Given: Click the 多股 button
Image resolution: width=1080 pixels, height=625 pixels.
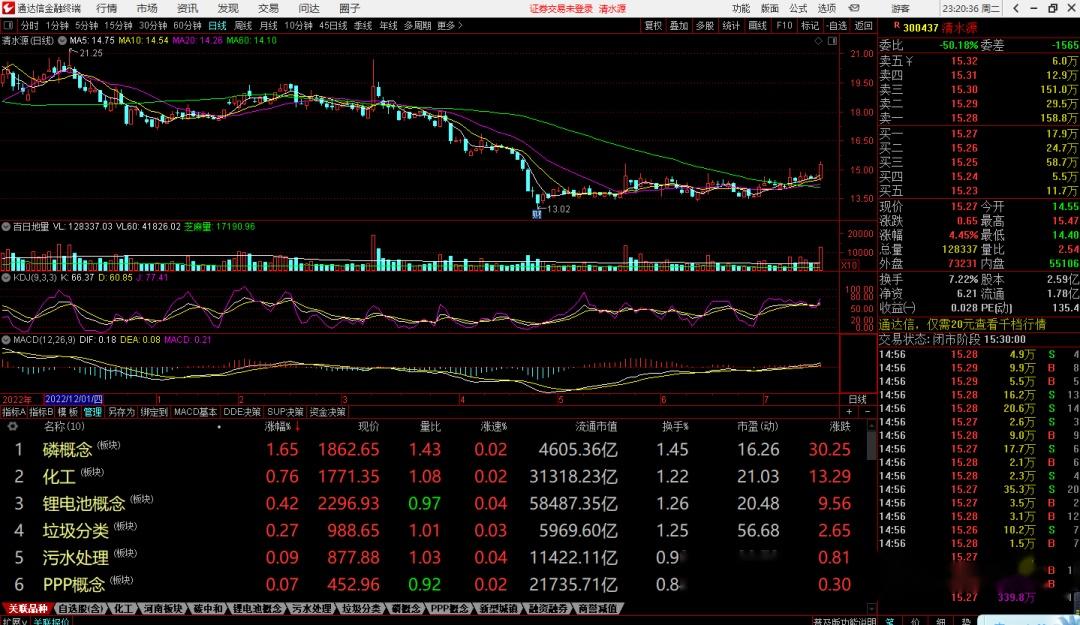Looking at the screenshot, I should coord(705,25).
